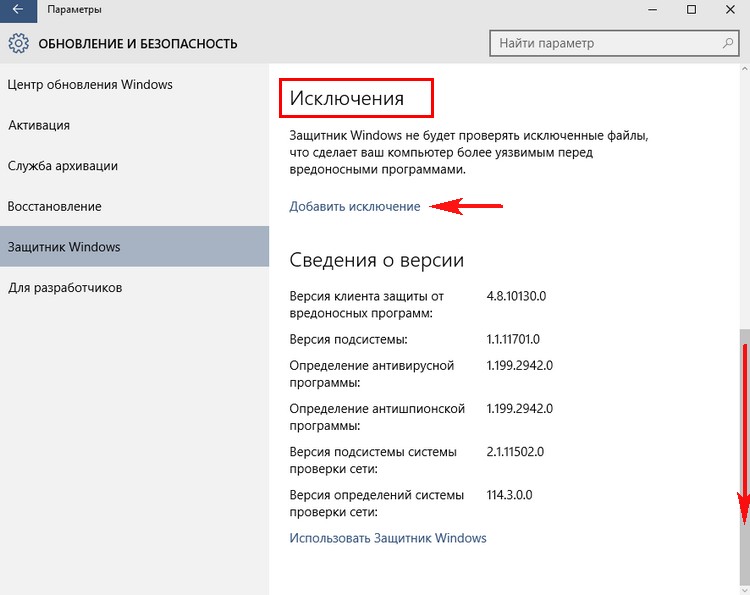This screenshot has height=595, width=750.
Task: Click the settings gear icon in the header
Action: pos(19,43)
